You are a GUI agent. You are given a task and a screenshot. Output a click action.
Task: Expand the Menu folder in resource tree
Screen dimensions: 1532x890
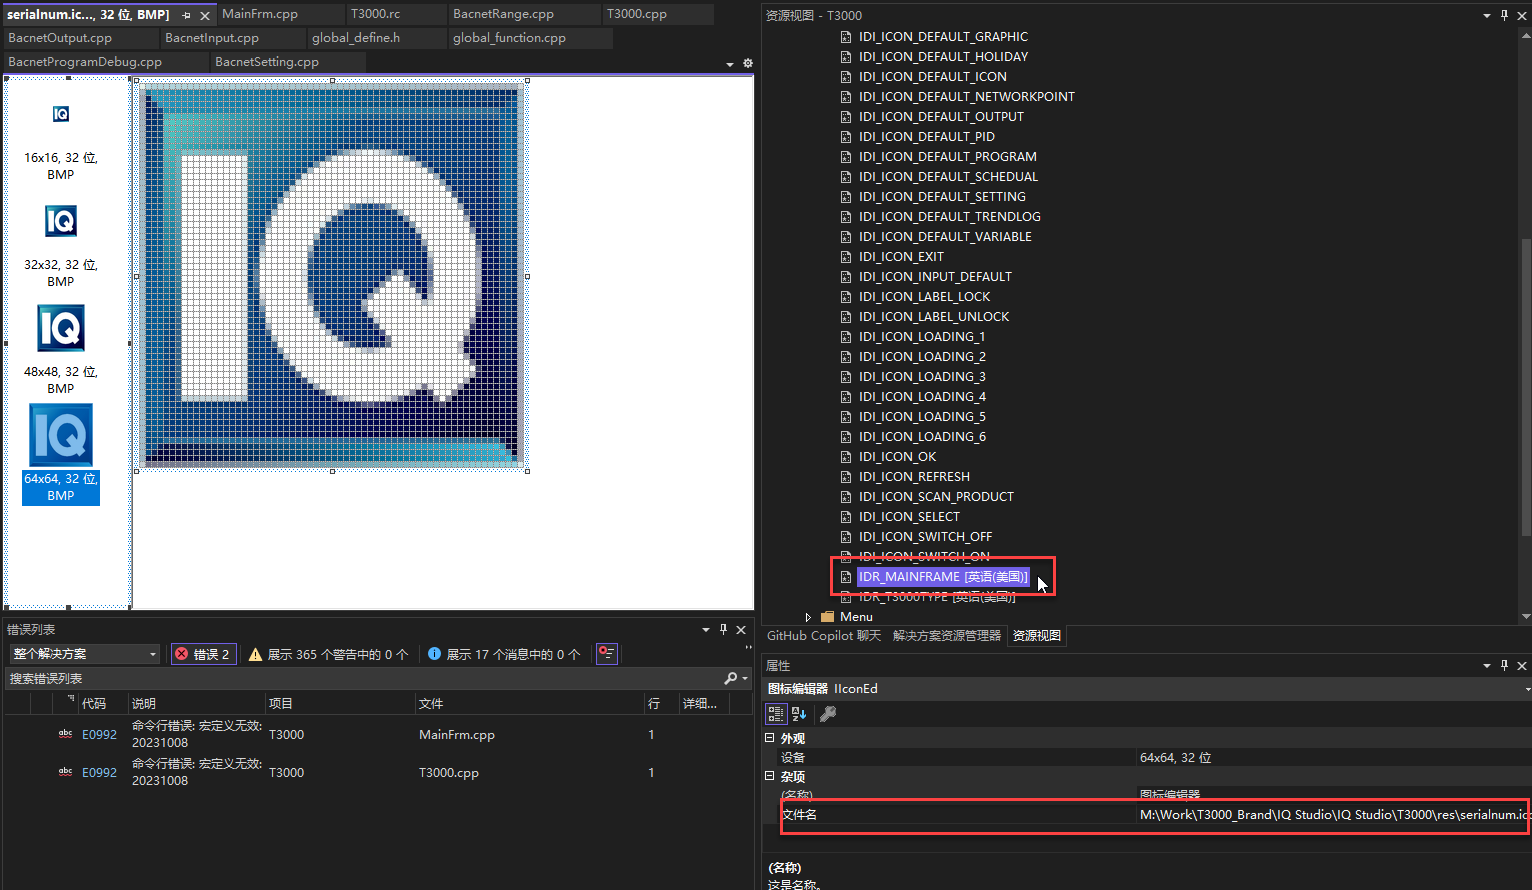(x=808, y=617)
